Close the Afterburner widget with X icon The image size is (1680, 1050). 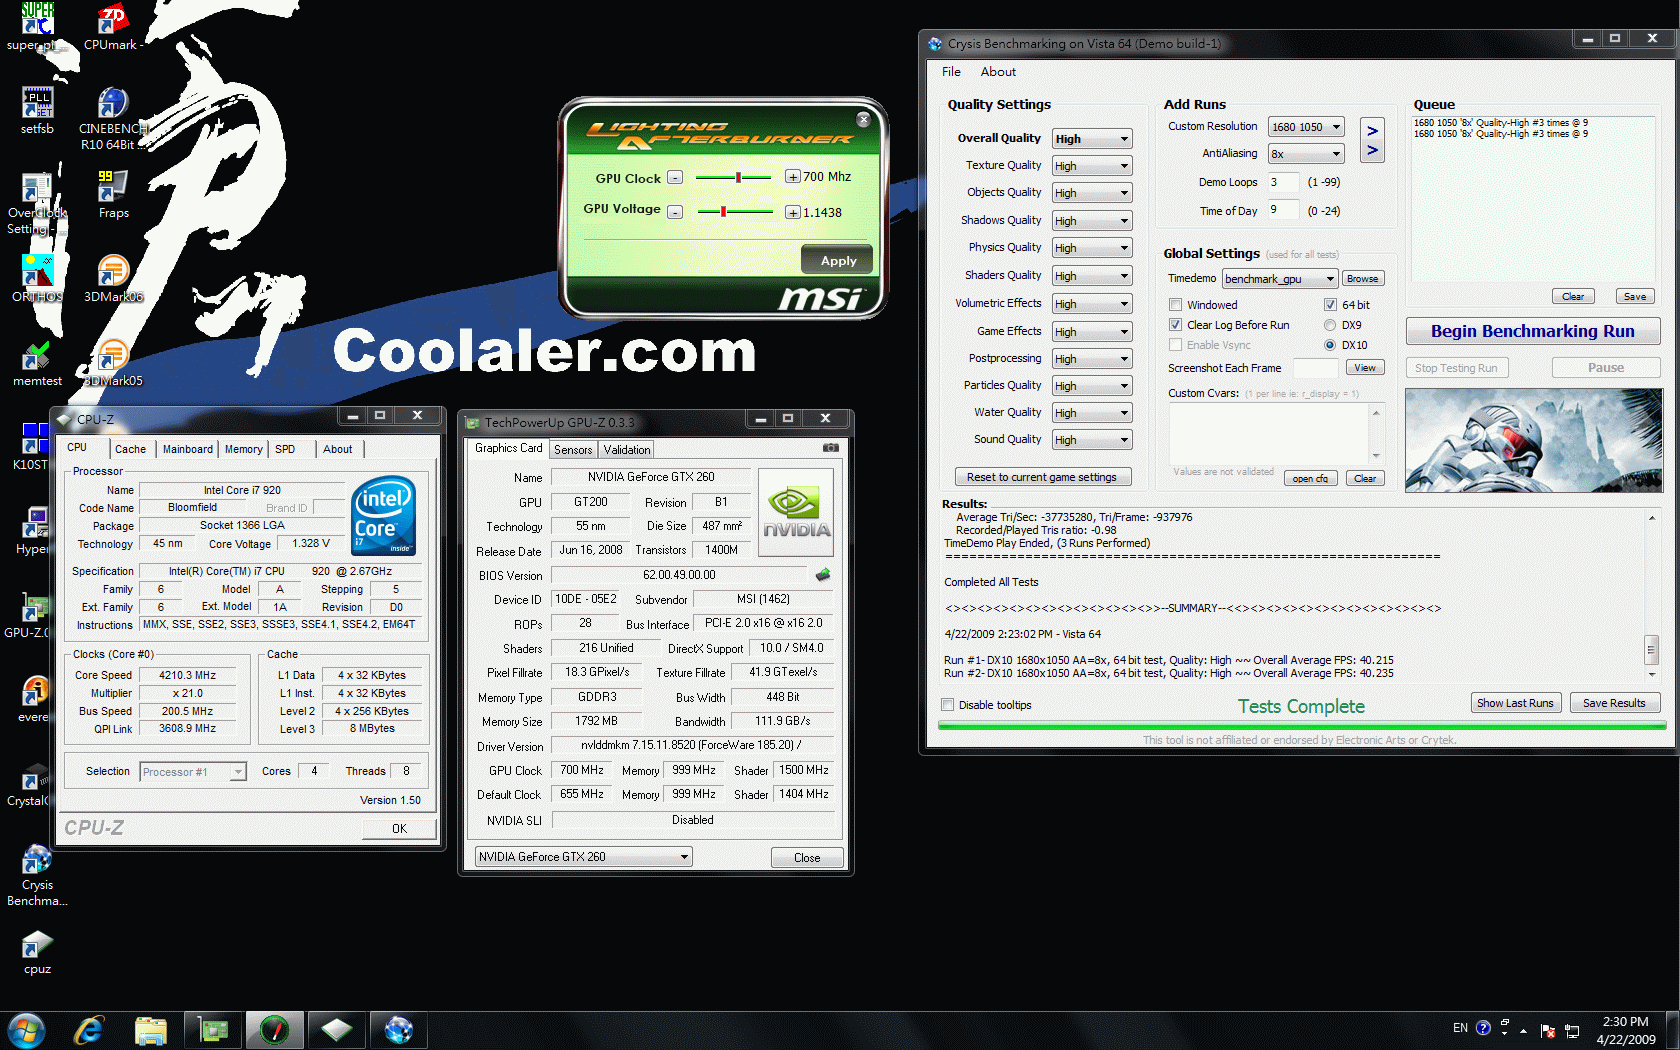coord(863,119)
